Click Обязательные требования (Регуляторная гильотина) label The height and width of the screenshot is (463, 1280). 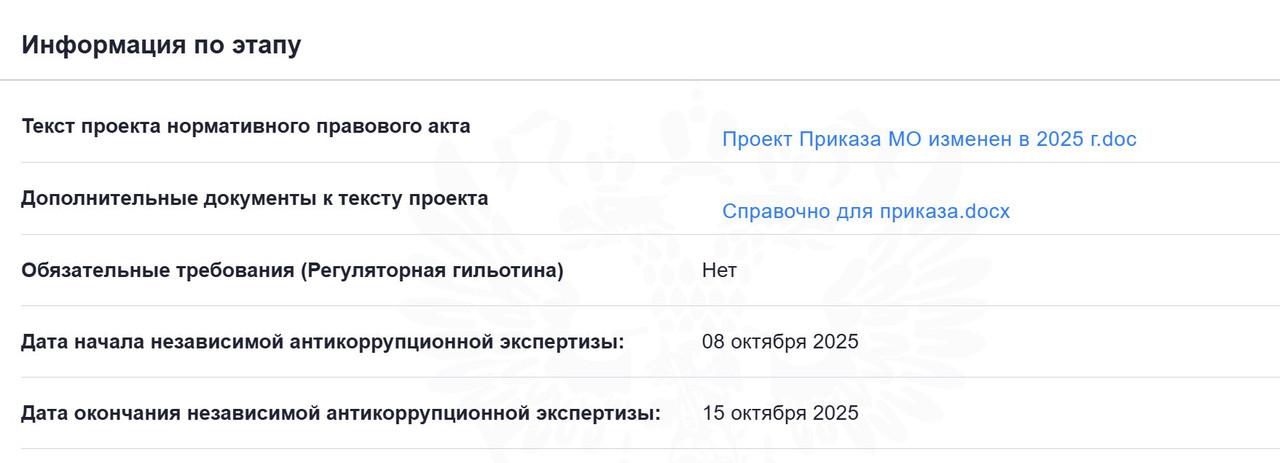click(291, 270)
